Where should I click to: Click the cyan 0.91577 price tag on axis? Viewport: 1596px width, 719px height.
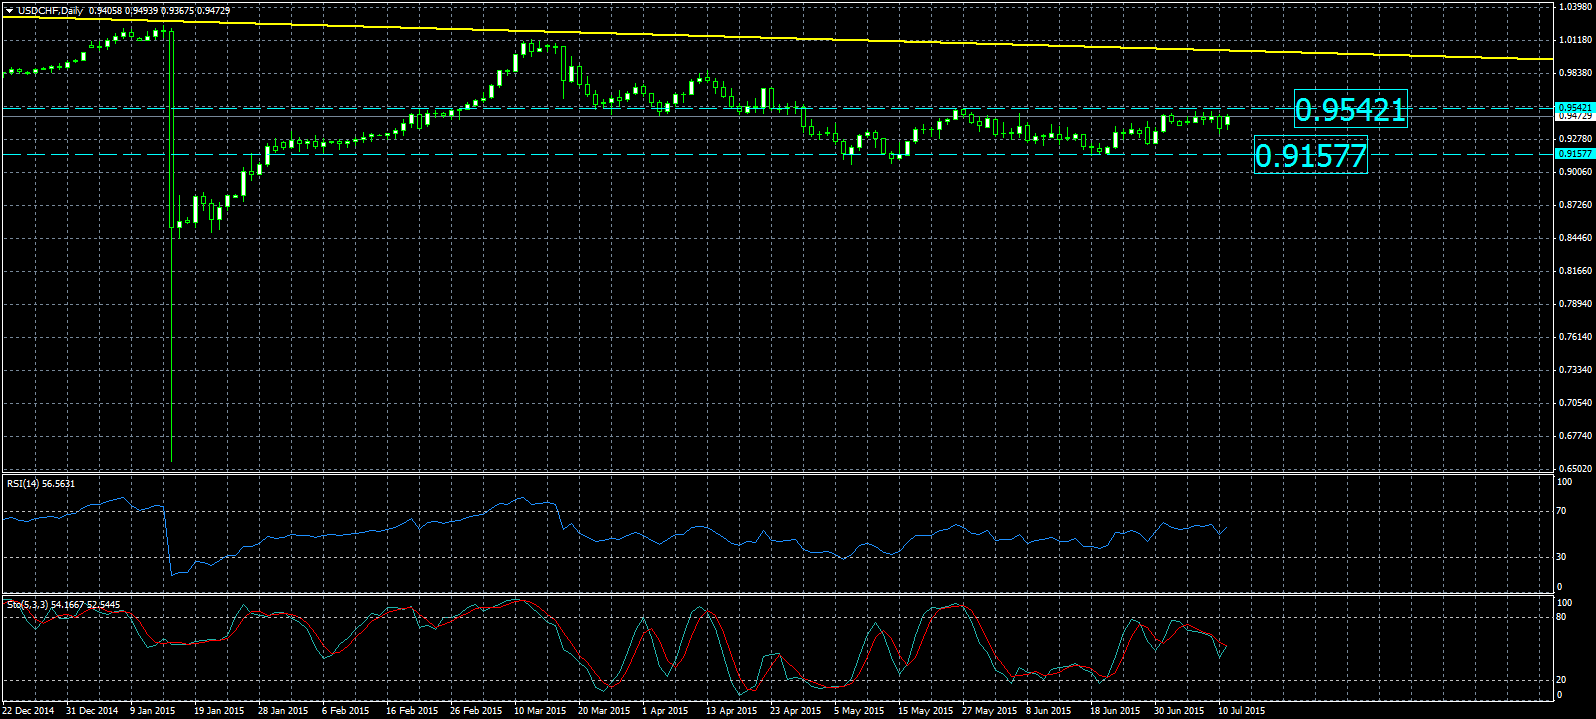[x=1574, y=154]
